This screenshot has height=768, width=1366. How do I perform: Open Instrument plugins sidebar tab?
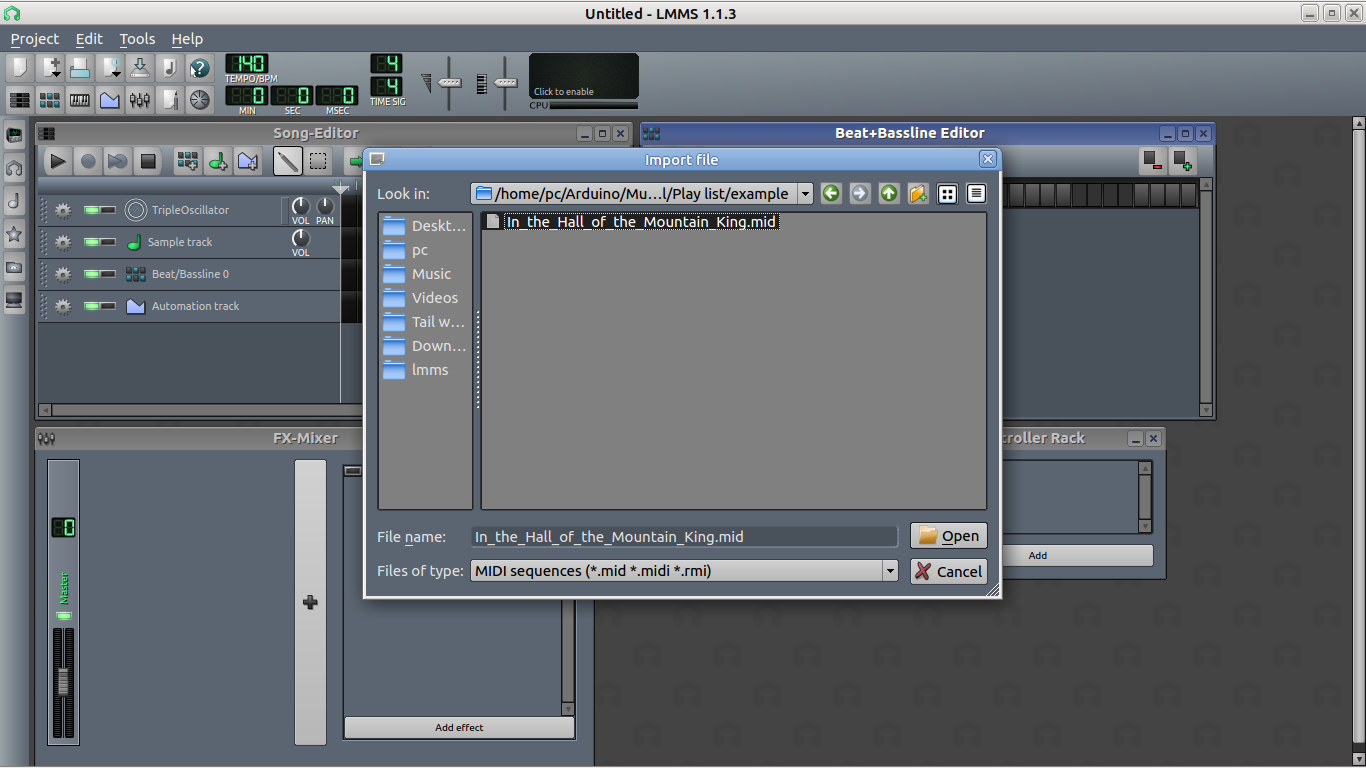click(x=14, y=134)
